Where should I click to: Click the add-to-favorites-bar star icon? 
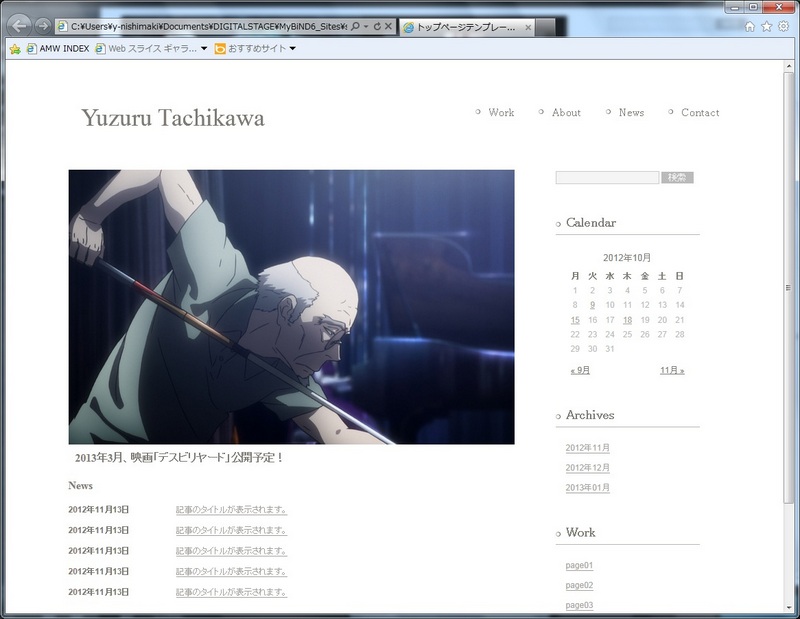click(15, 49)
